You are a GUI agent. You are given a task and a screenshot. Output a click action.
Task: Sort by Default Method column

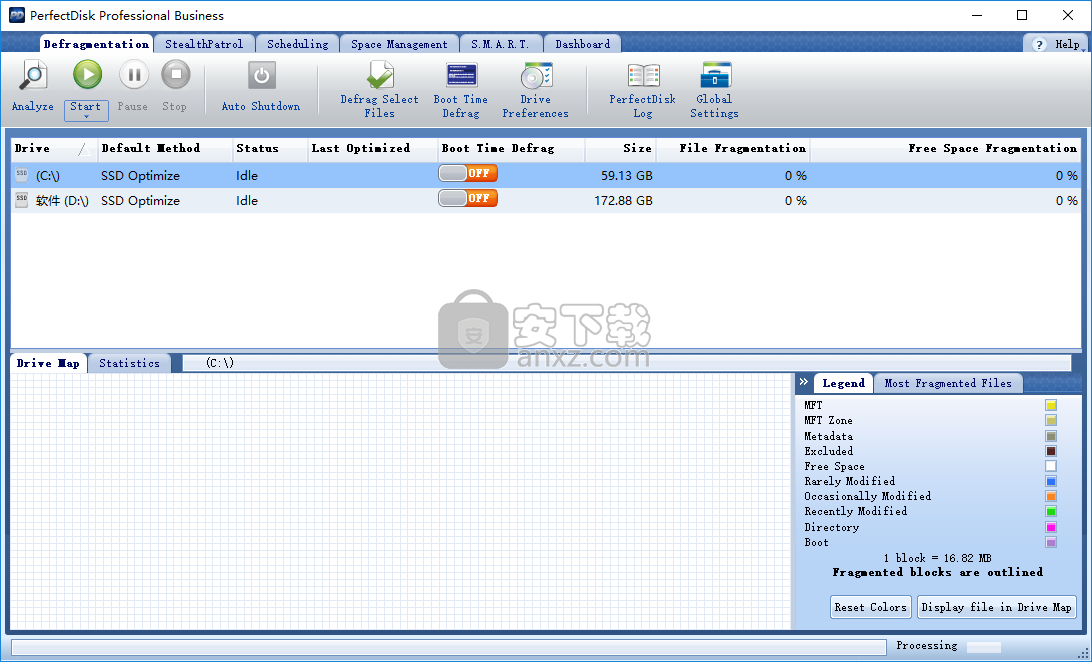(165, 148)
